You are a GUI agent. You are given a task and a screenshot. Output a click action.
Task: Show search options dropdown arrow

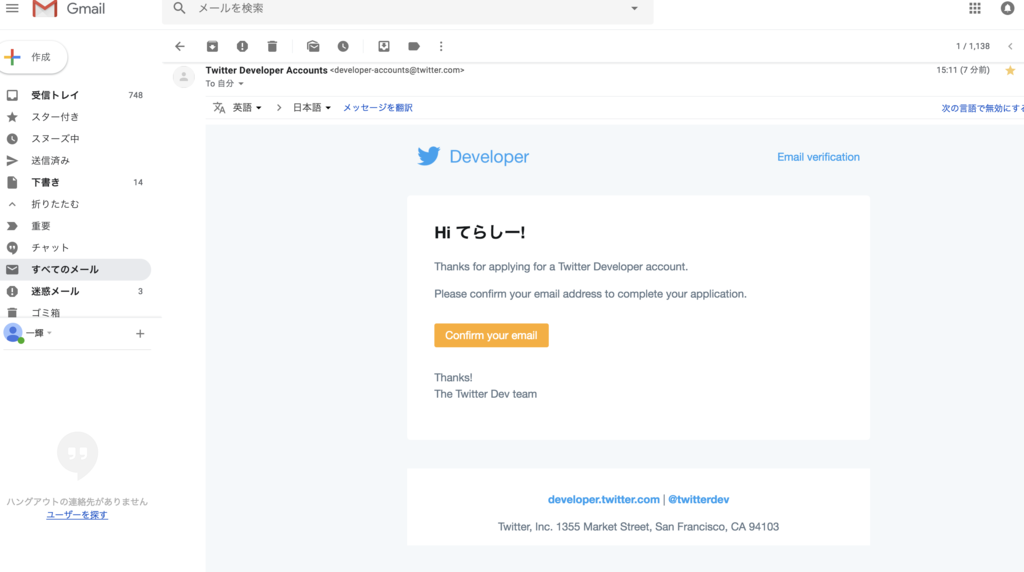(x=634, y=8)
